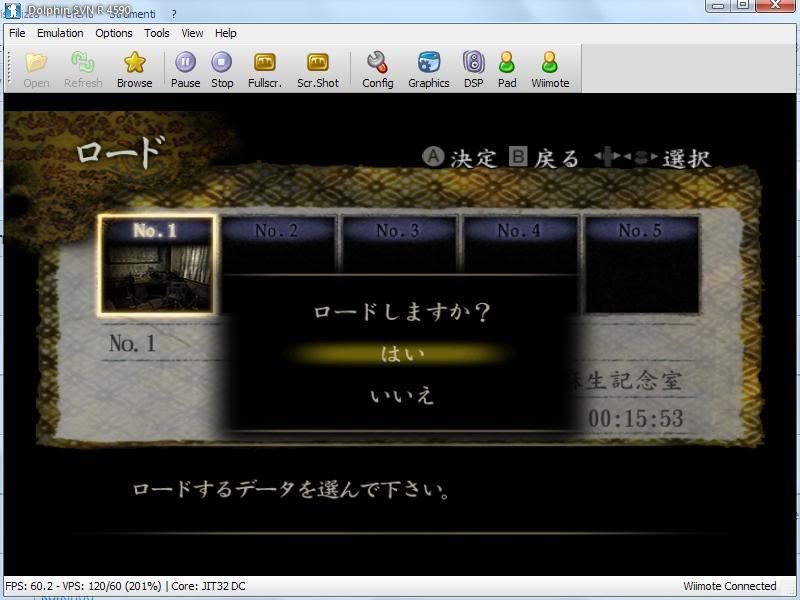
Task: Open Browse with the star icon
Action: point(135,70)
